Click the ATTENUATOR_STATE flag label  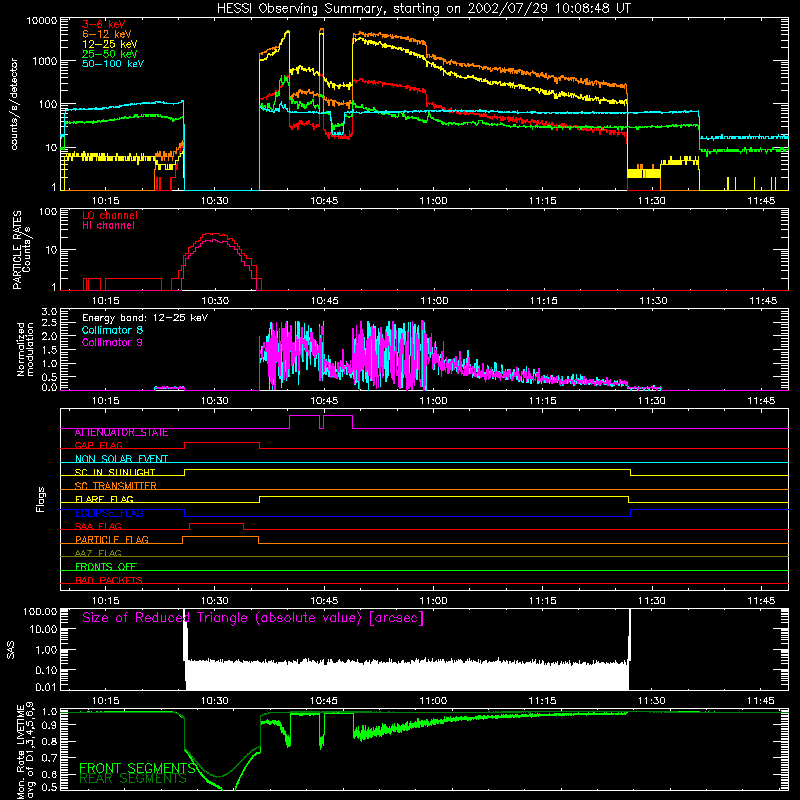(121, 433)
